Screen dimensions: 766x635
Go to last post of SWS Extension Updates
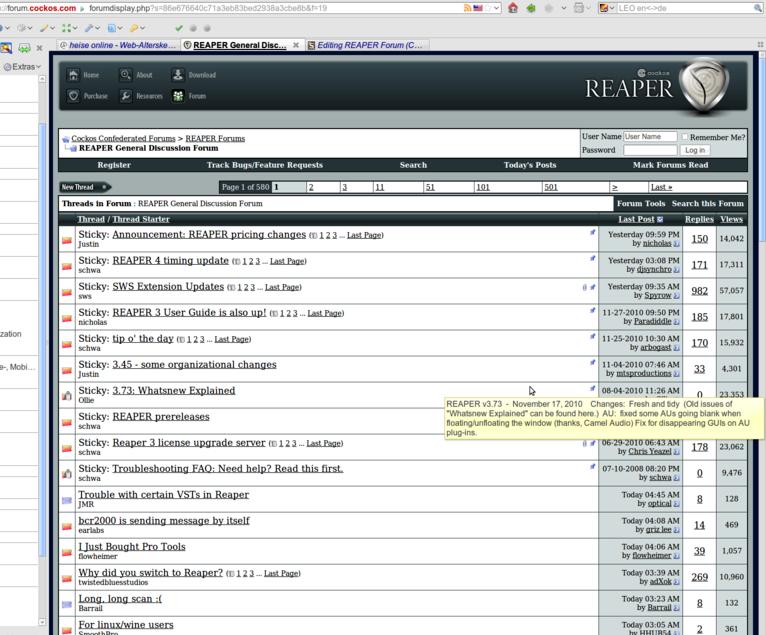tap(676, 296)
